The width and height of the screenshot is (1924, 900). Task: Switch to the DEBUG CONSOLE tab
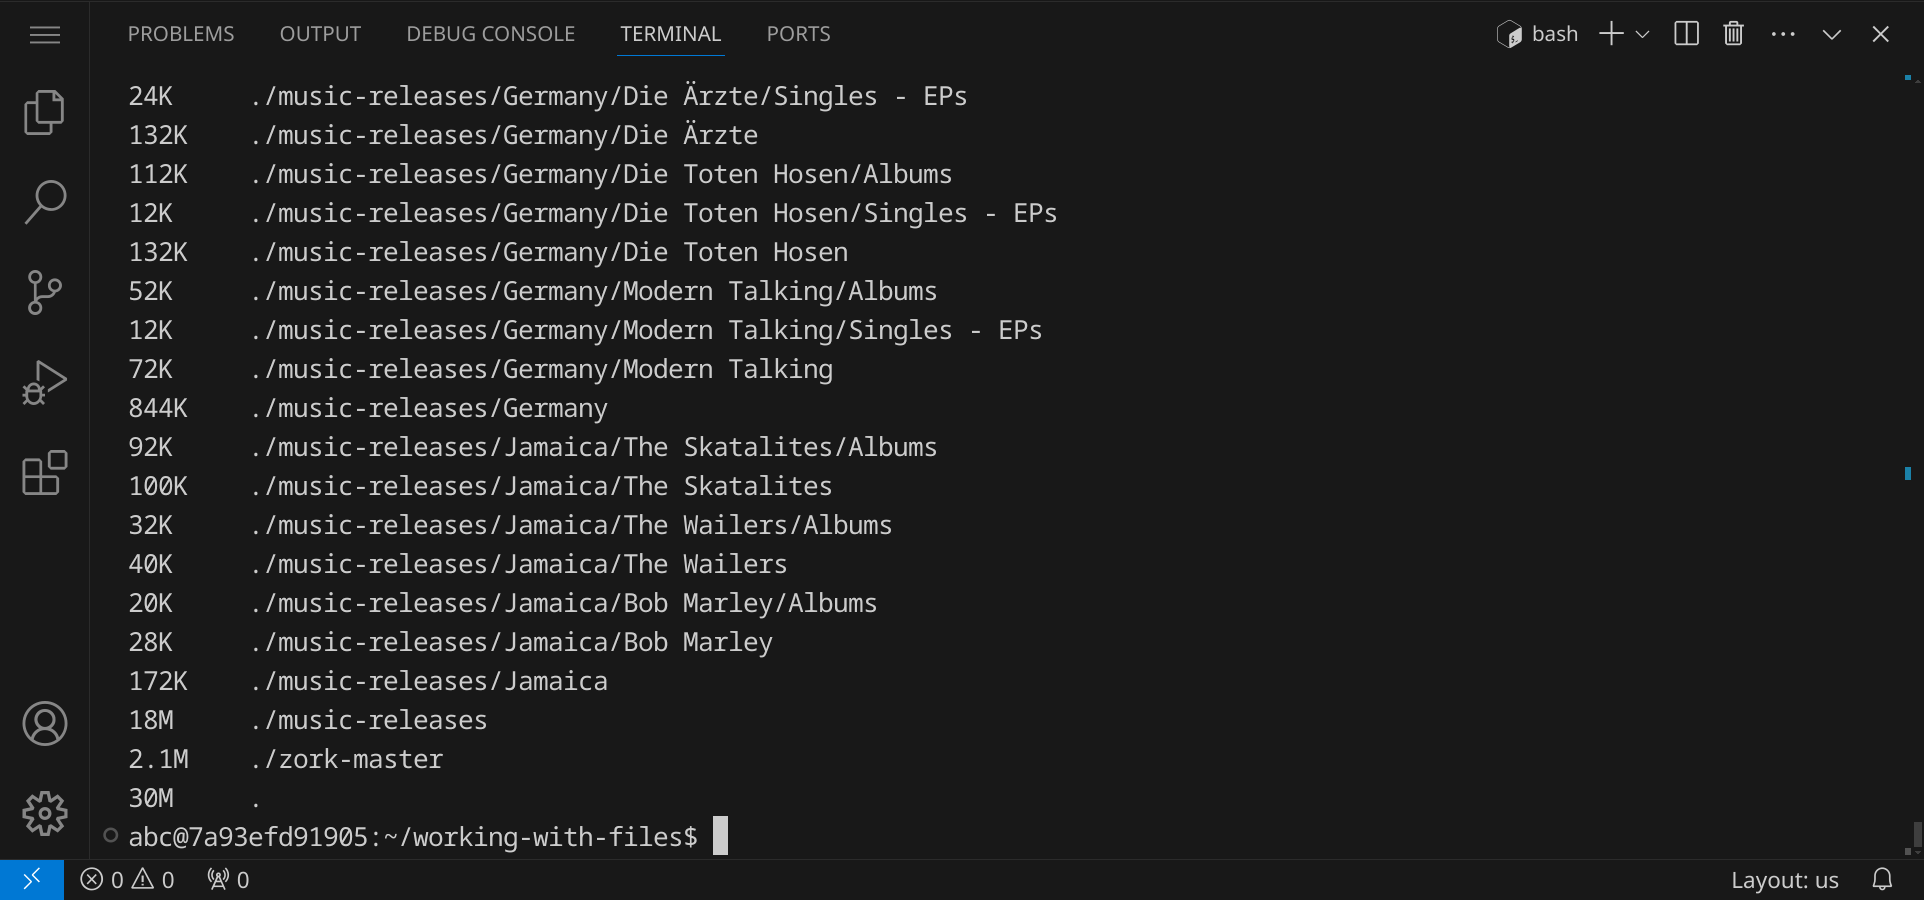tap(490, 34)
